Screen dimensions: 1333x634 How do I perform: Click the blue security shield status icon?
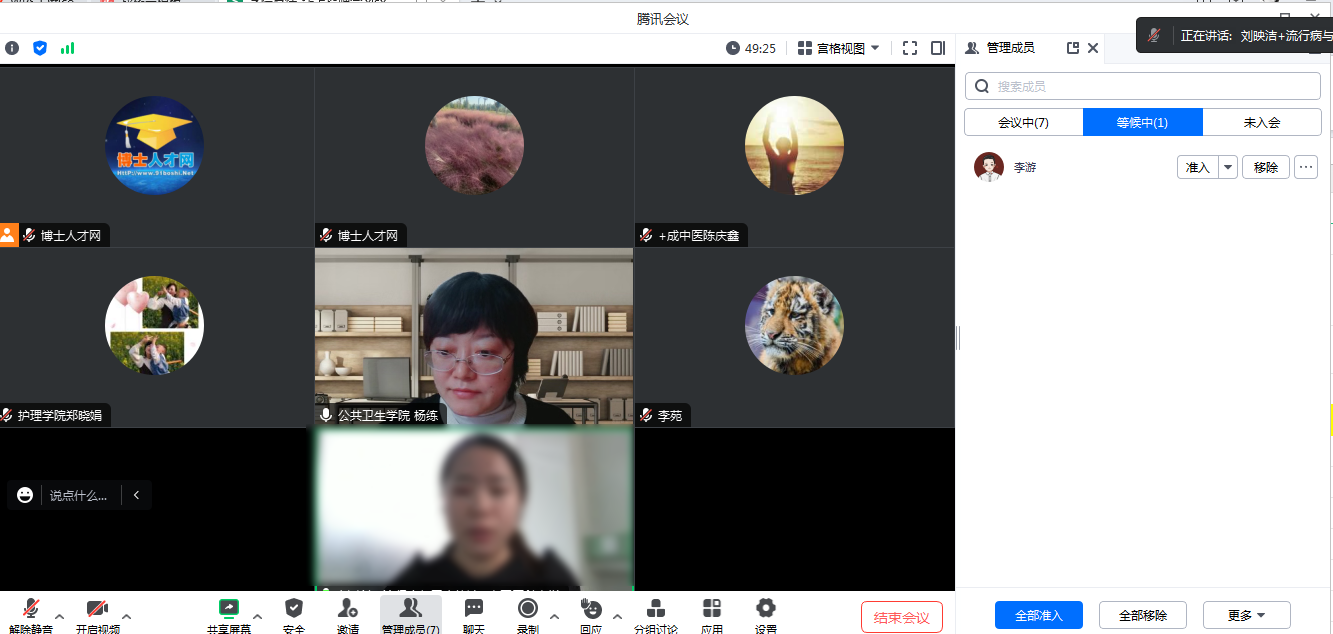point(40,47)
